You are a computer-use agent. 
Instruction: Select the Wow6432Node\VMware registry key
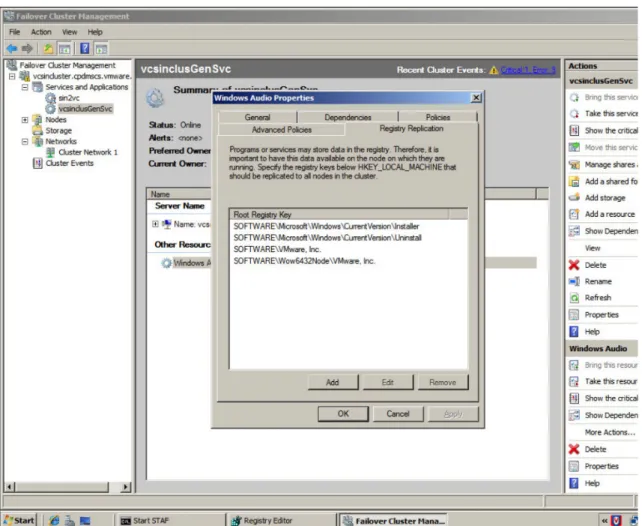304,261
